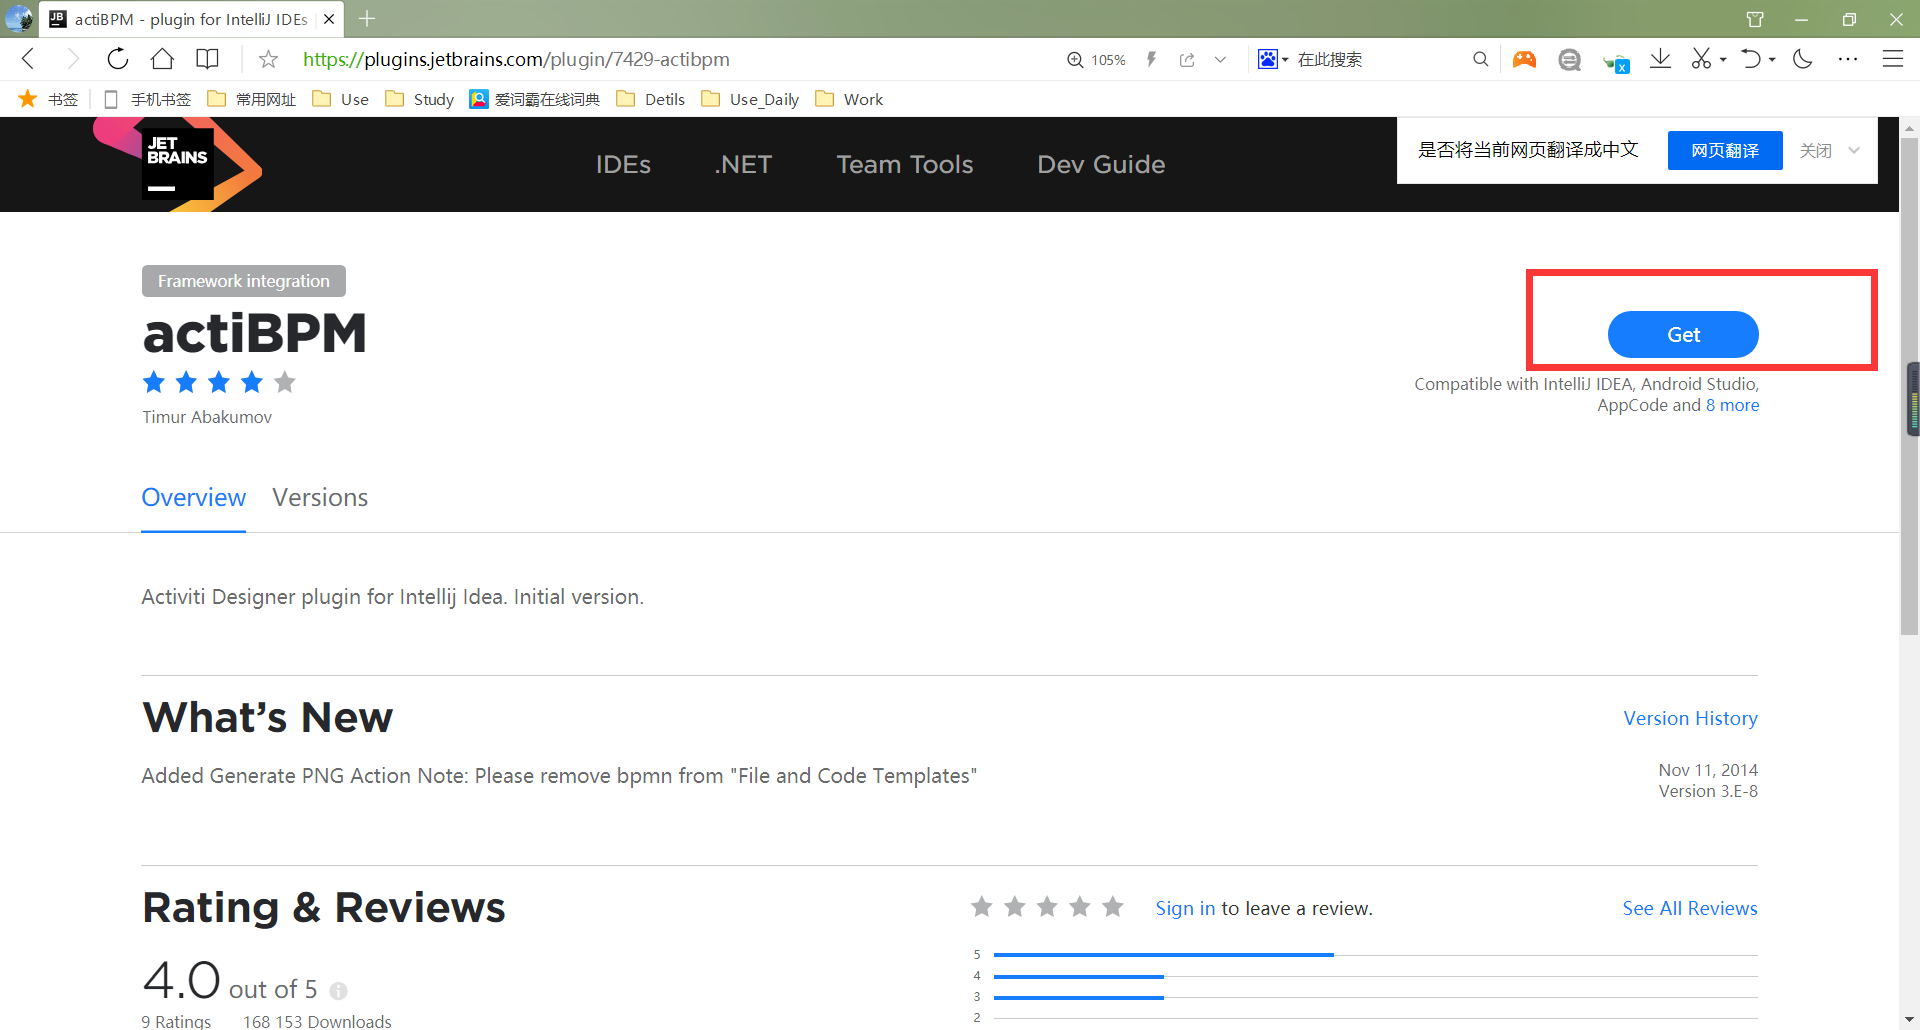Open a new tab with the plus button

[x=367, y=19]
